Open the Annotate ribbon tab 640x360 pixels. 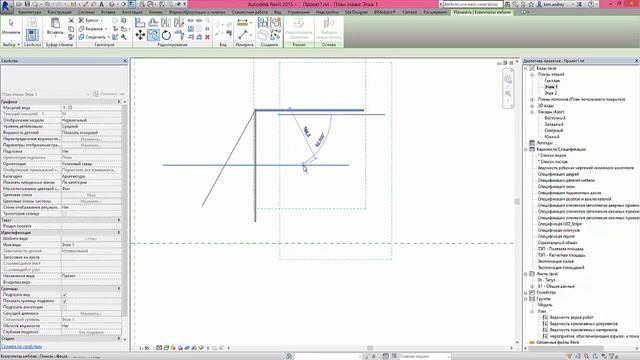point(132,13)
